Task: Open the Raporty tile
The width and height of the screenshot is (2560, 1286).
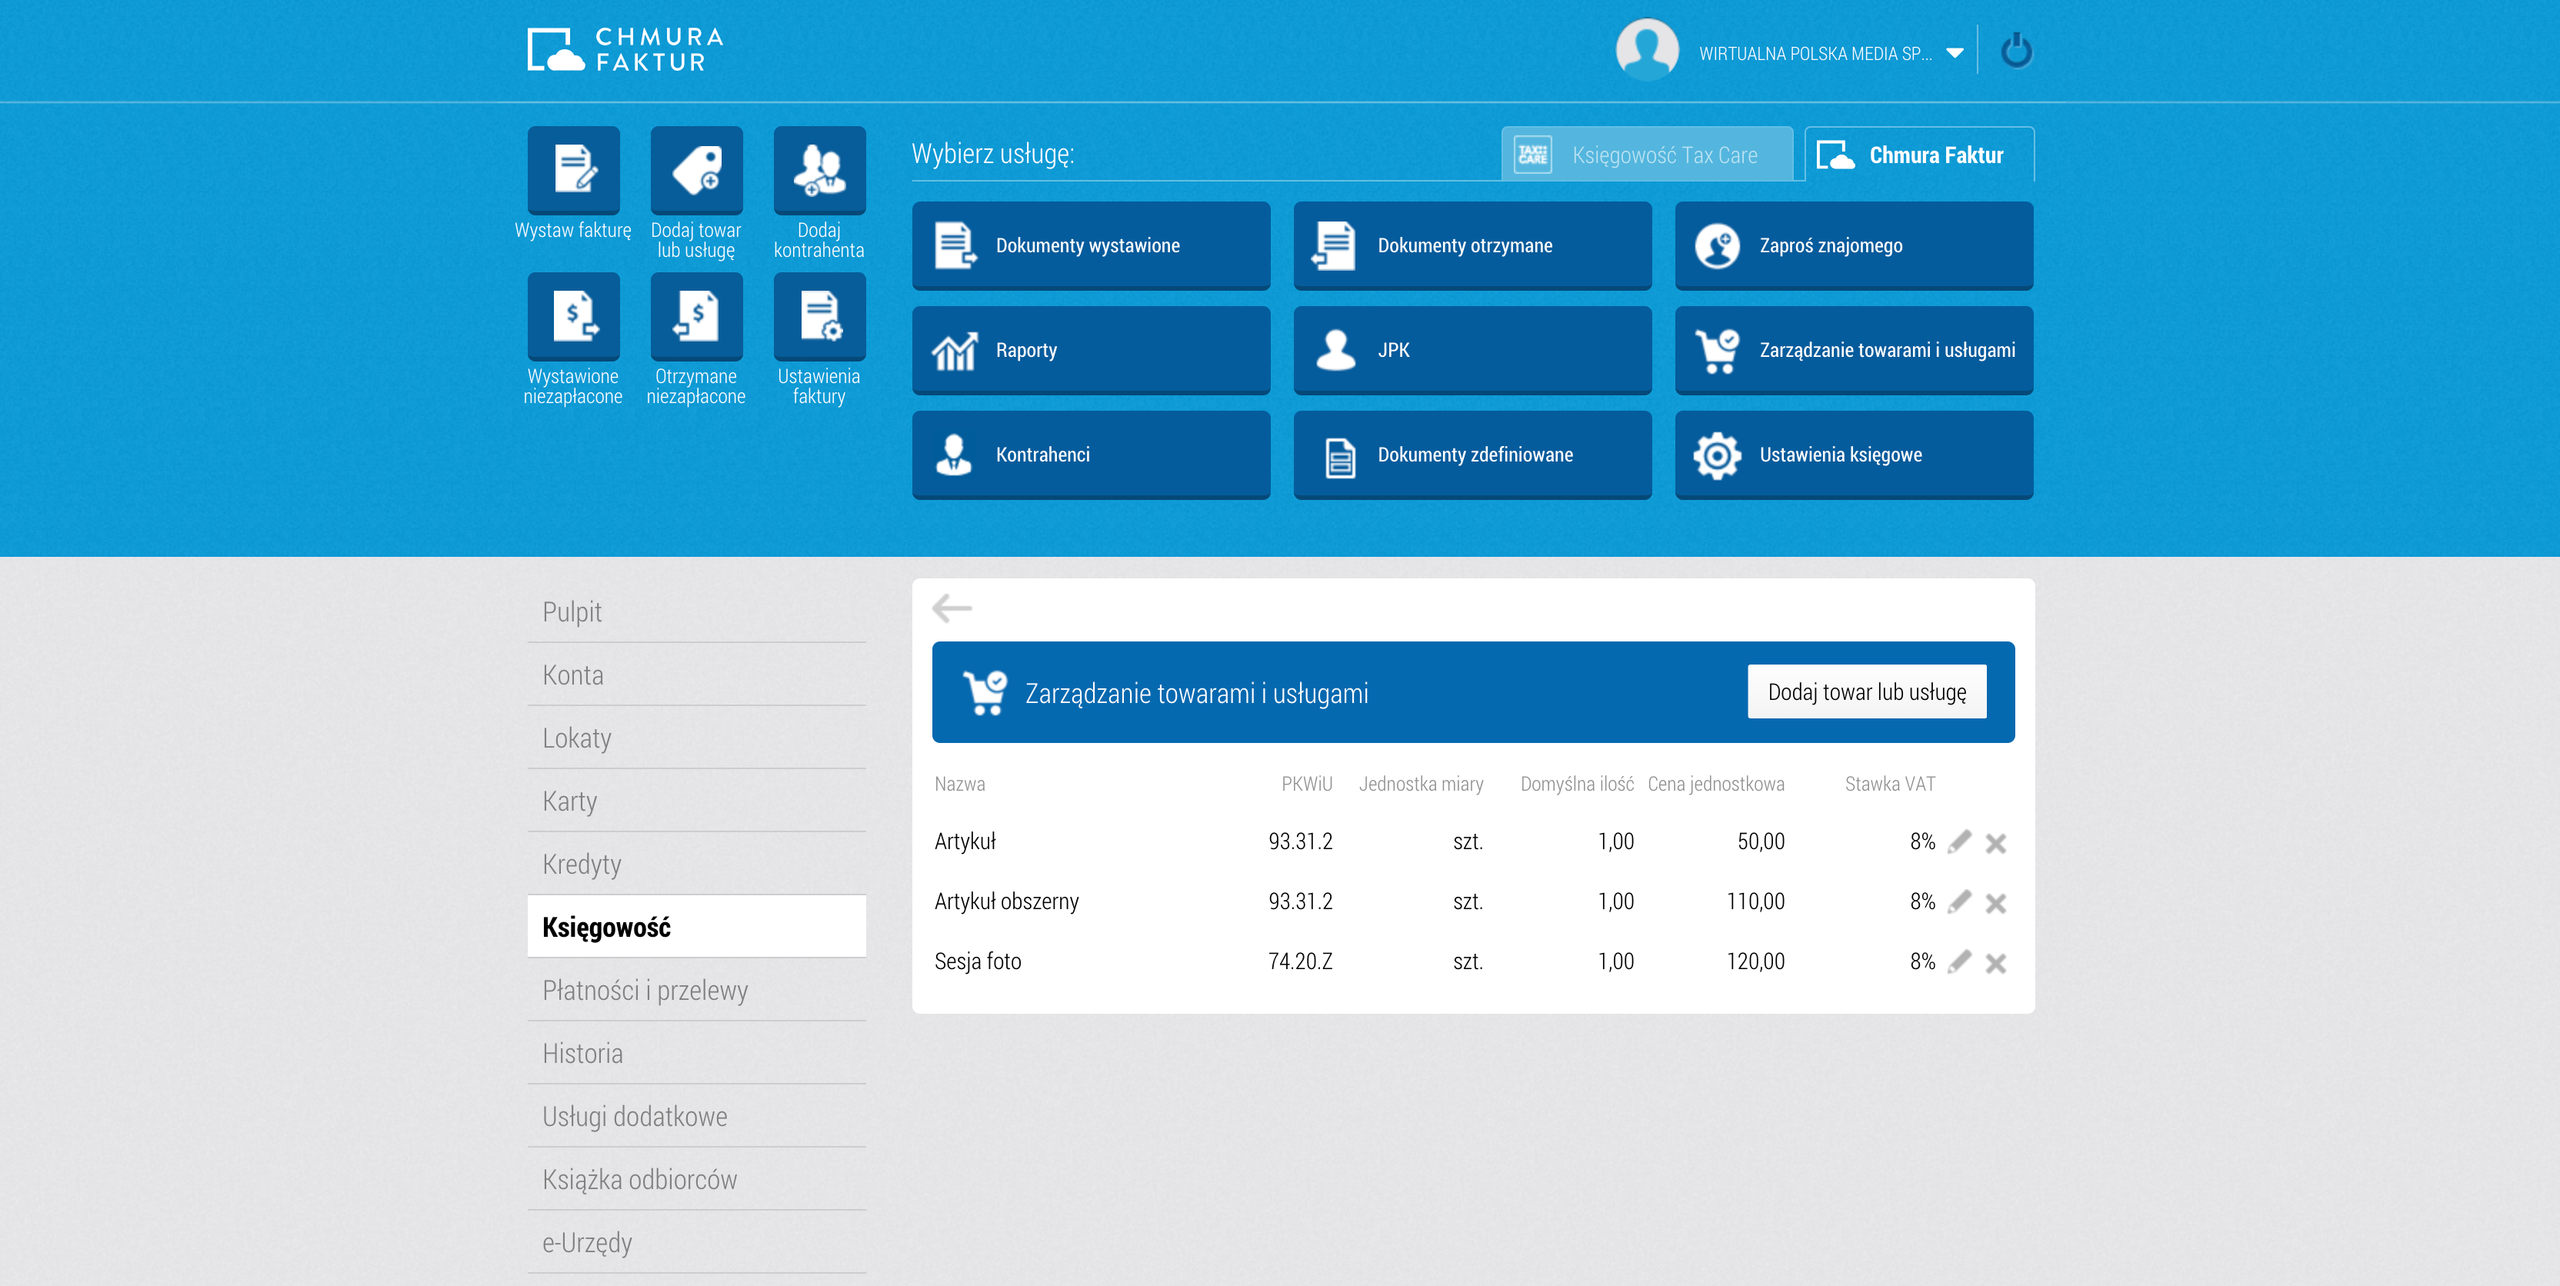Action: (1090, 350)
